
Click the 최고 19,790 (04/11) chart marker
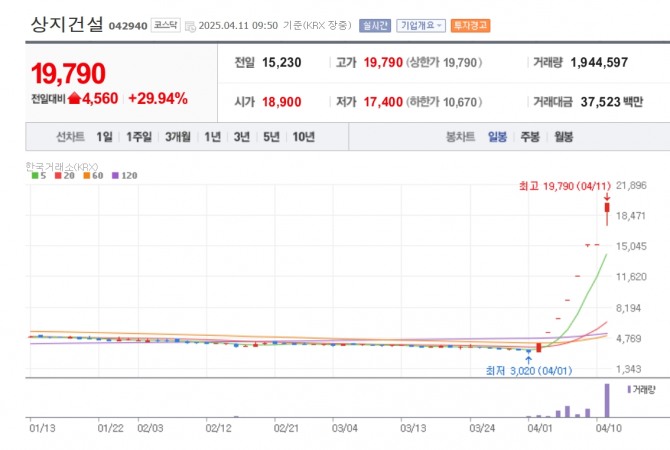(x=565, y=186)
